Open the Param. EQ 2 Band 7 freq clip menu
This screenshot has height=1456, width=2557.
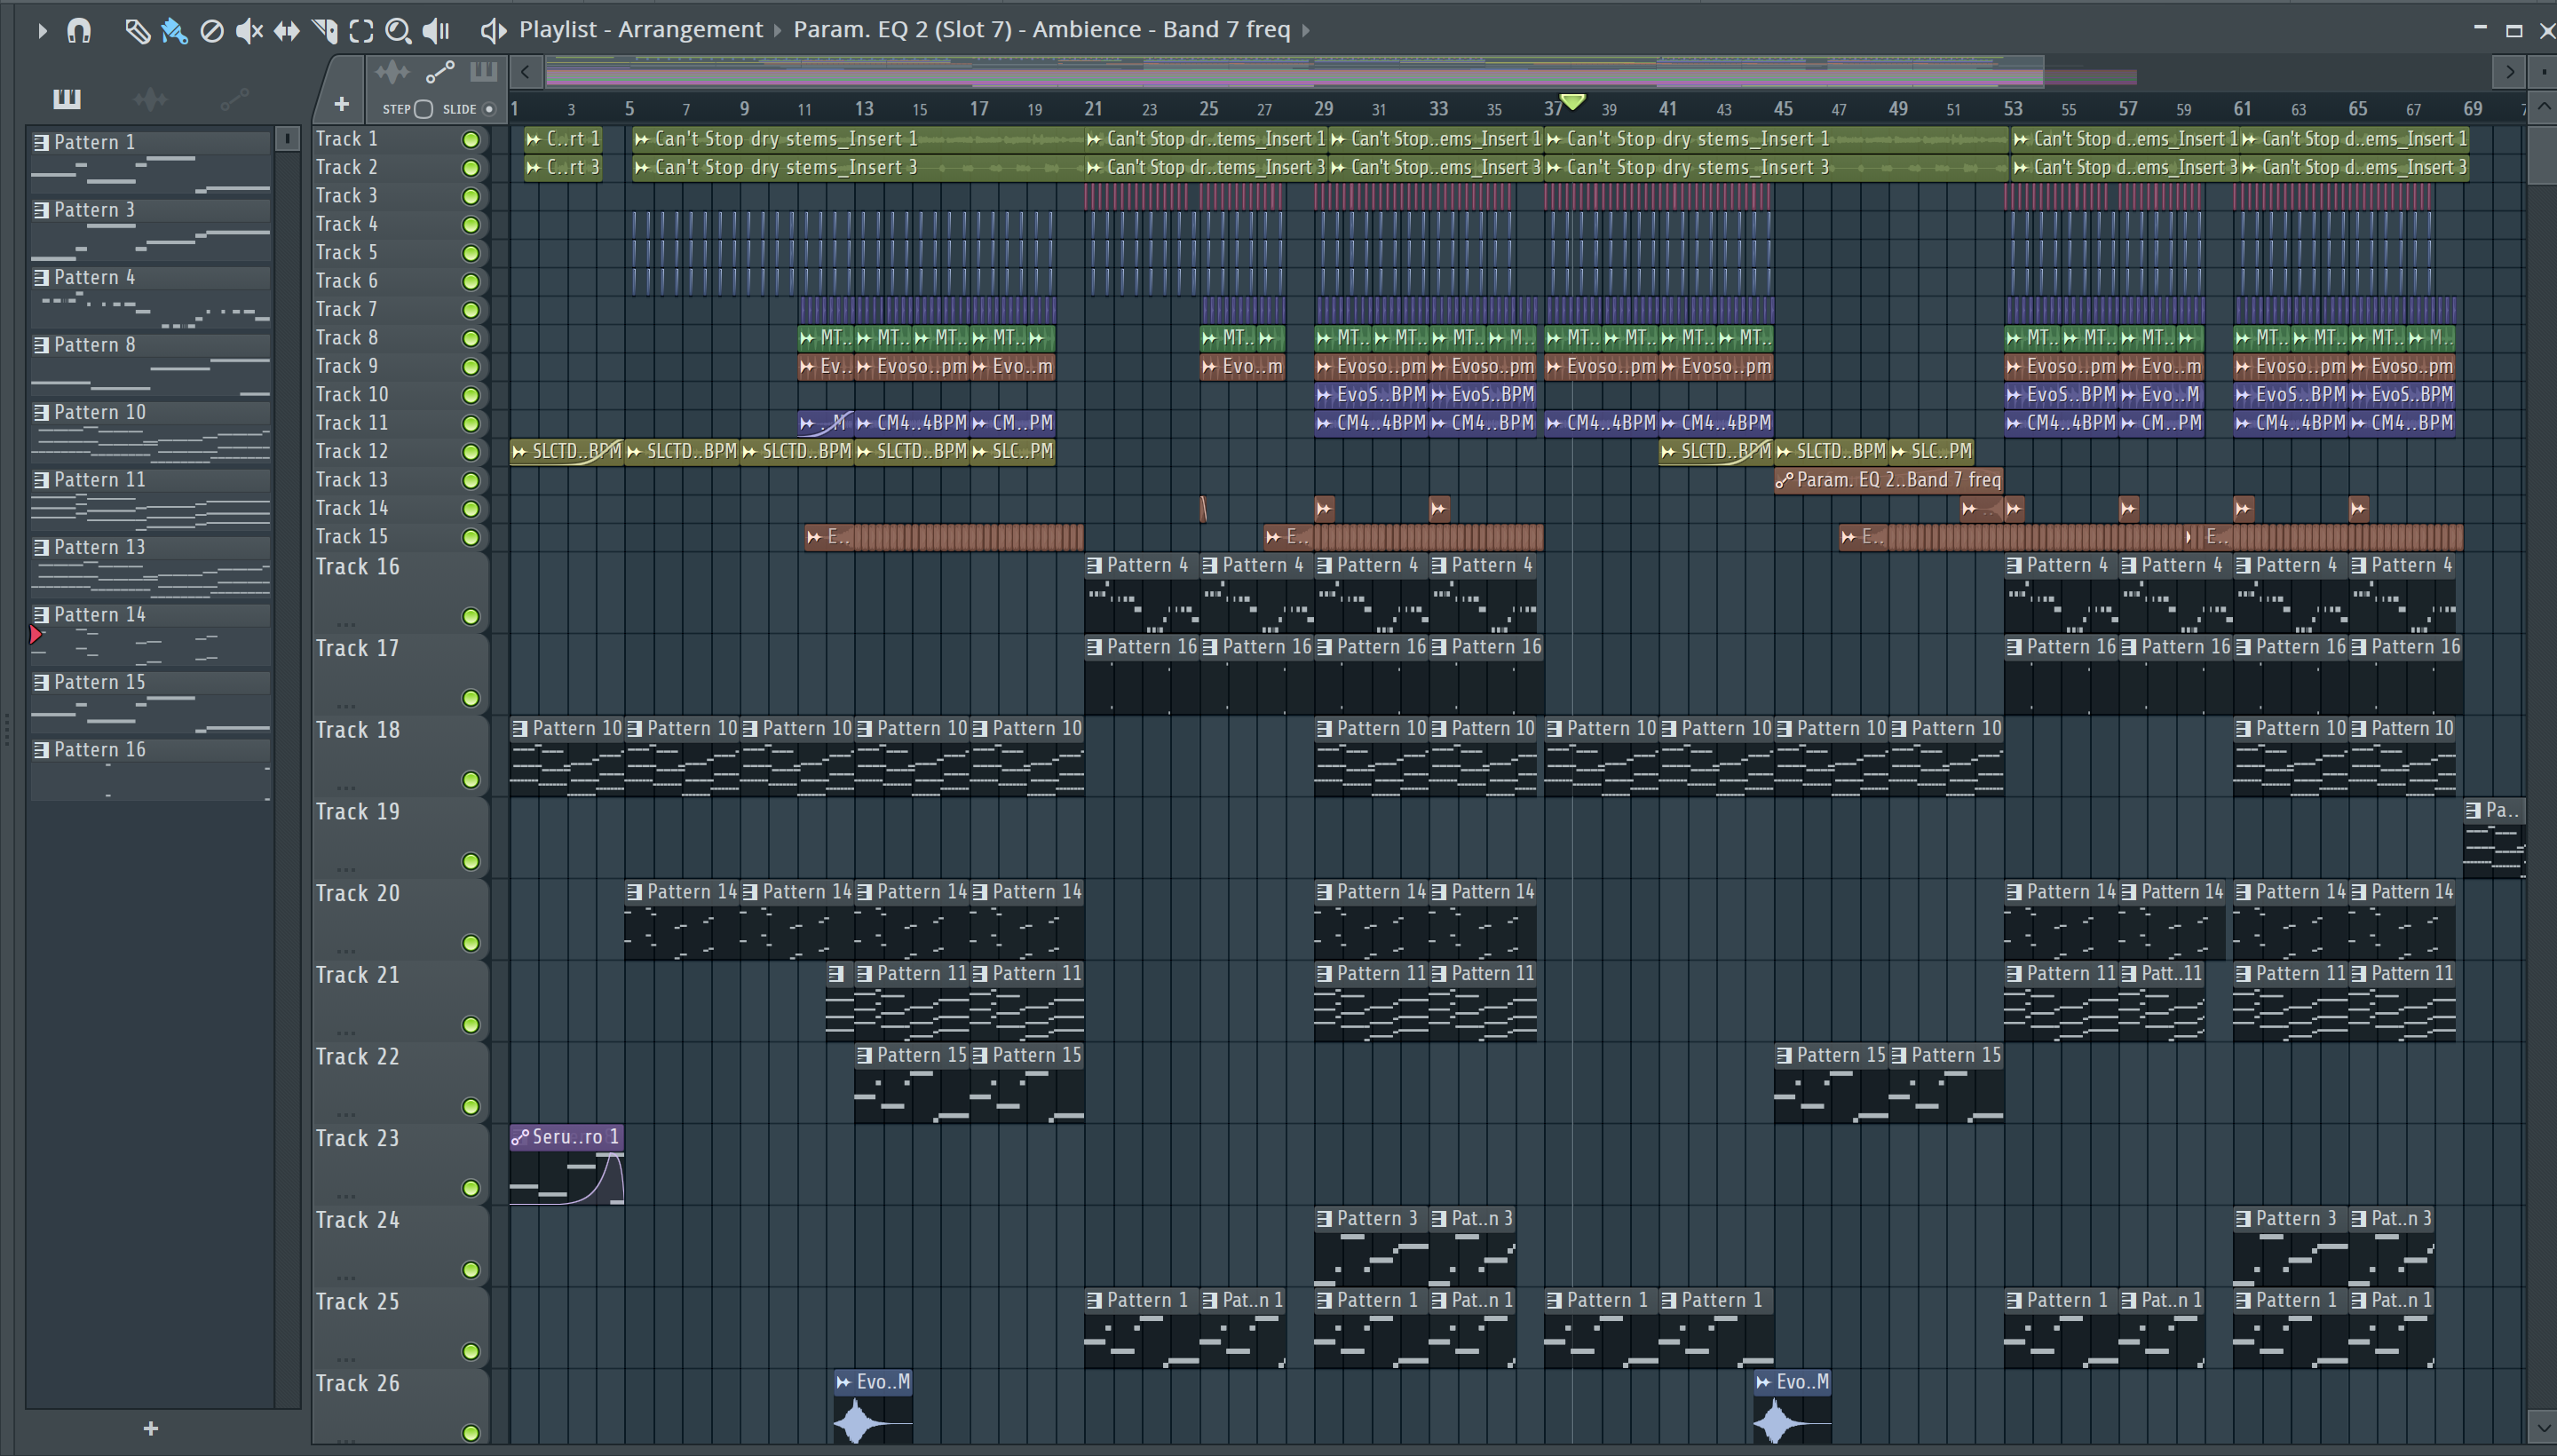click(x=1041, y=30)
